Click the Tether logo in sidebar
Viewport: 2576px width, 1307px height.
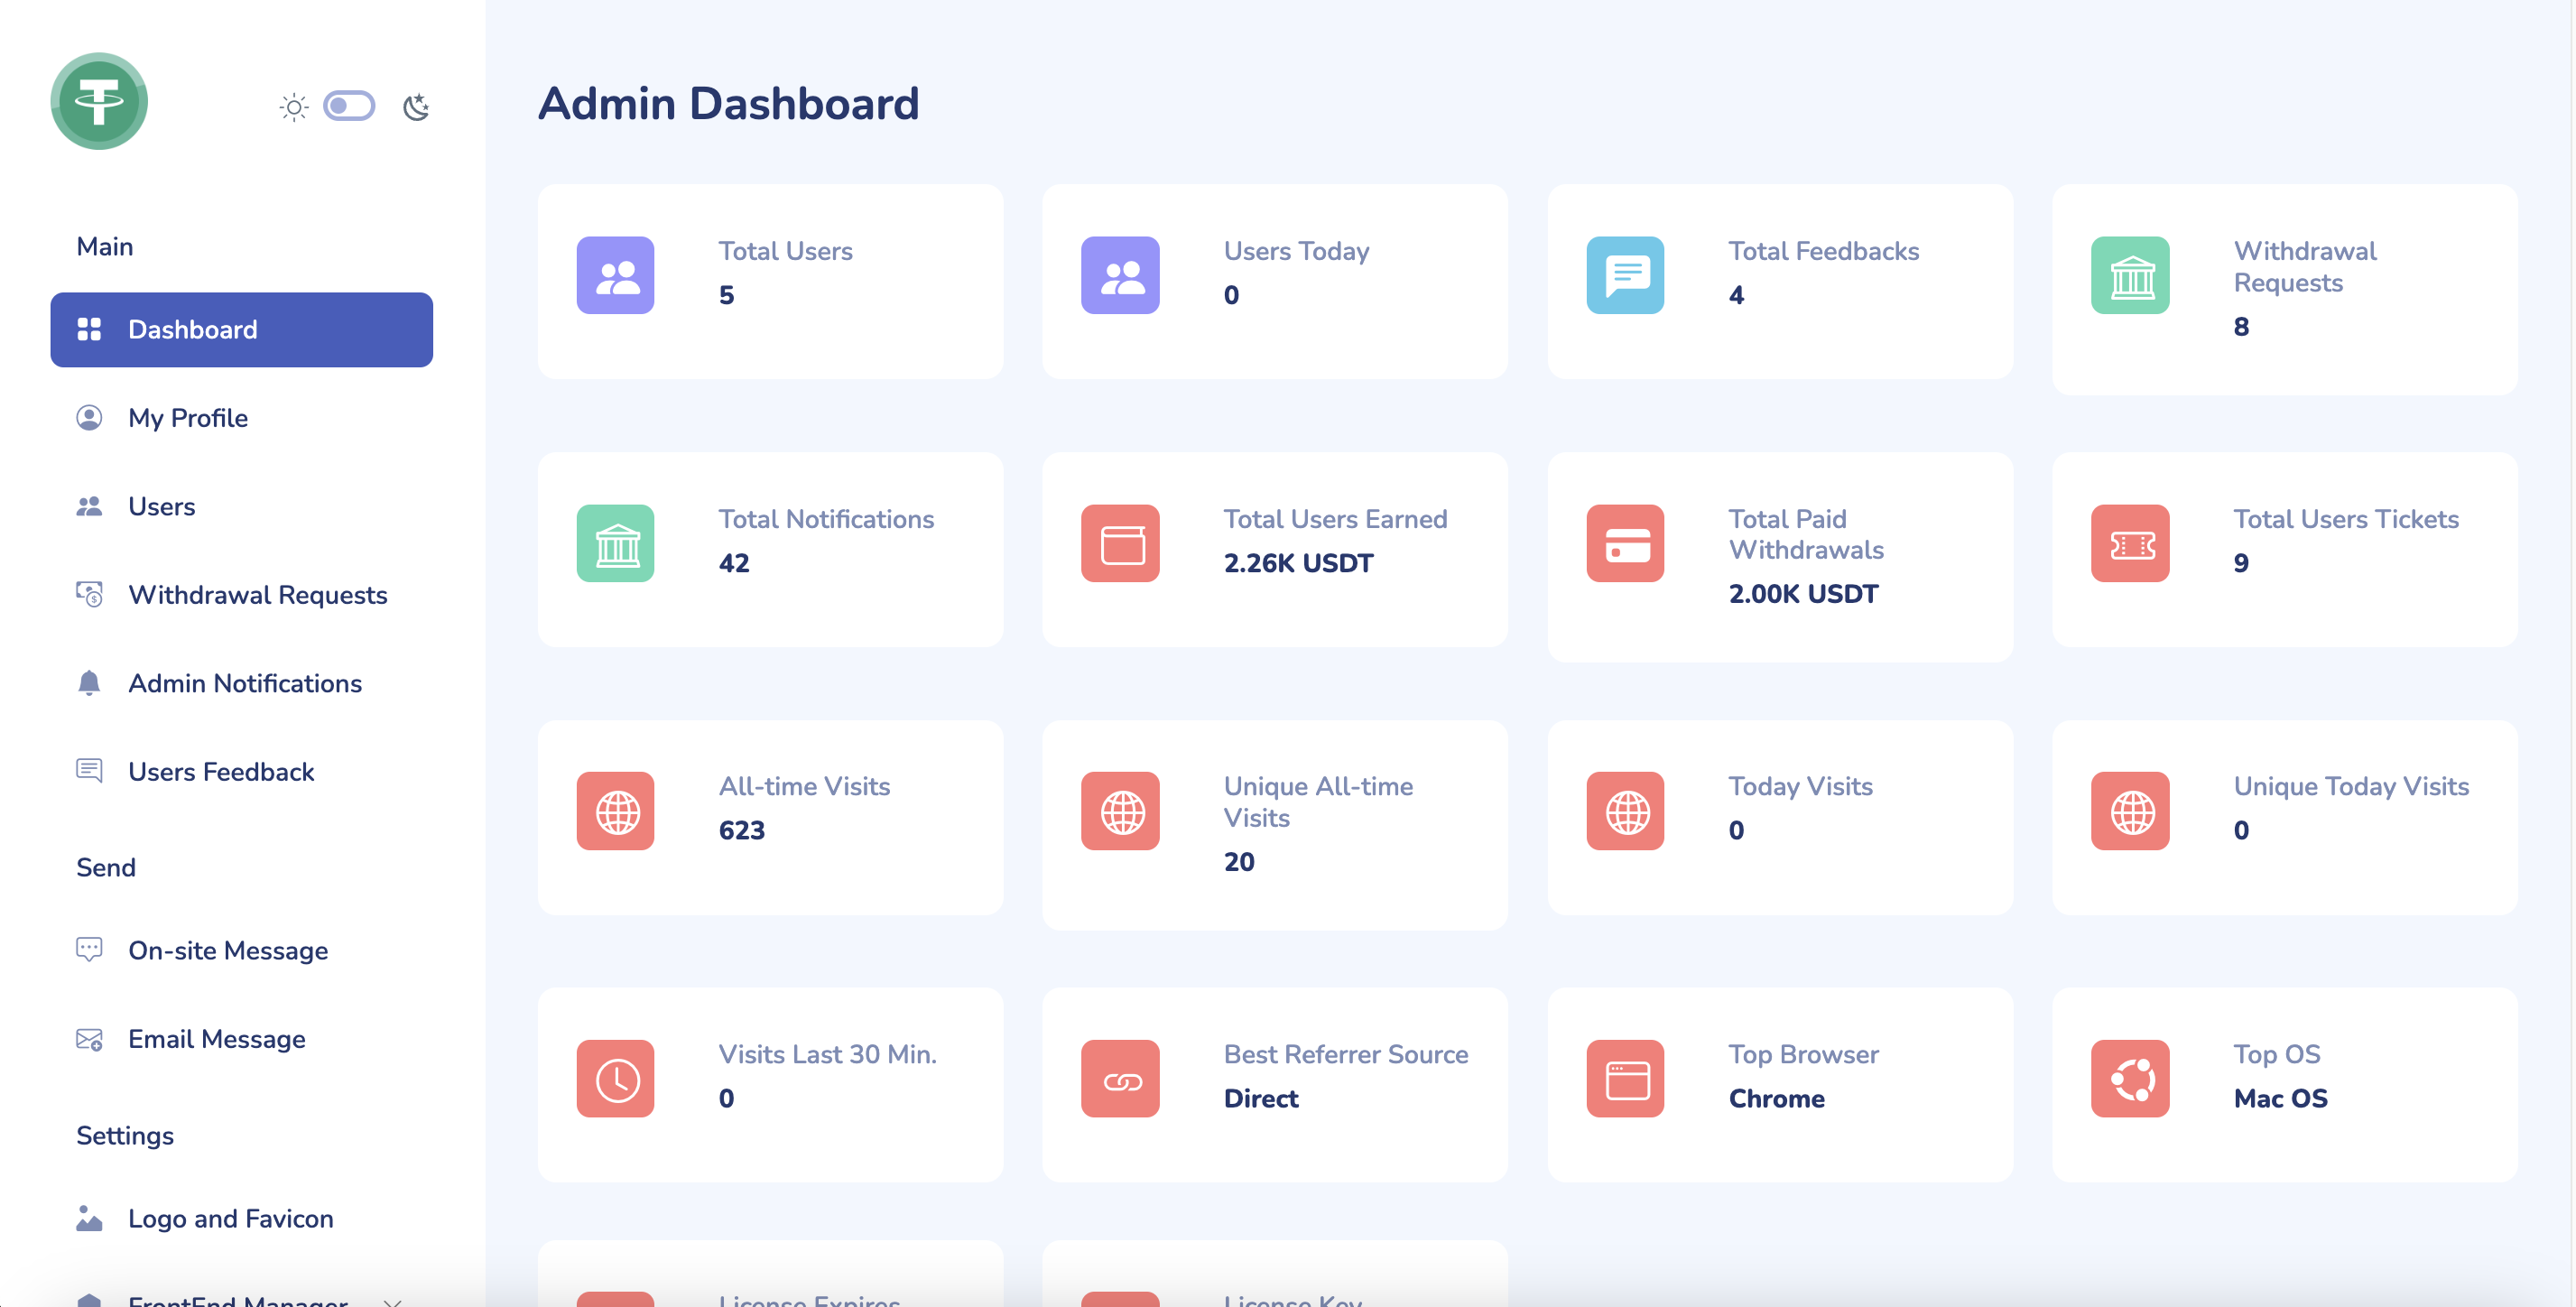[x=99, y=101]
